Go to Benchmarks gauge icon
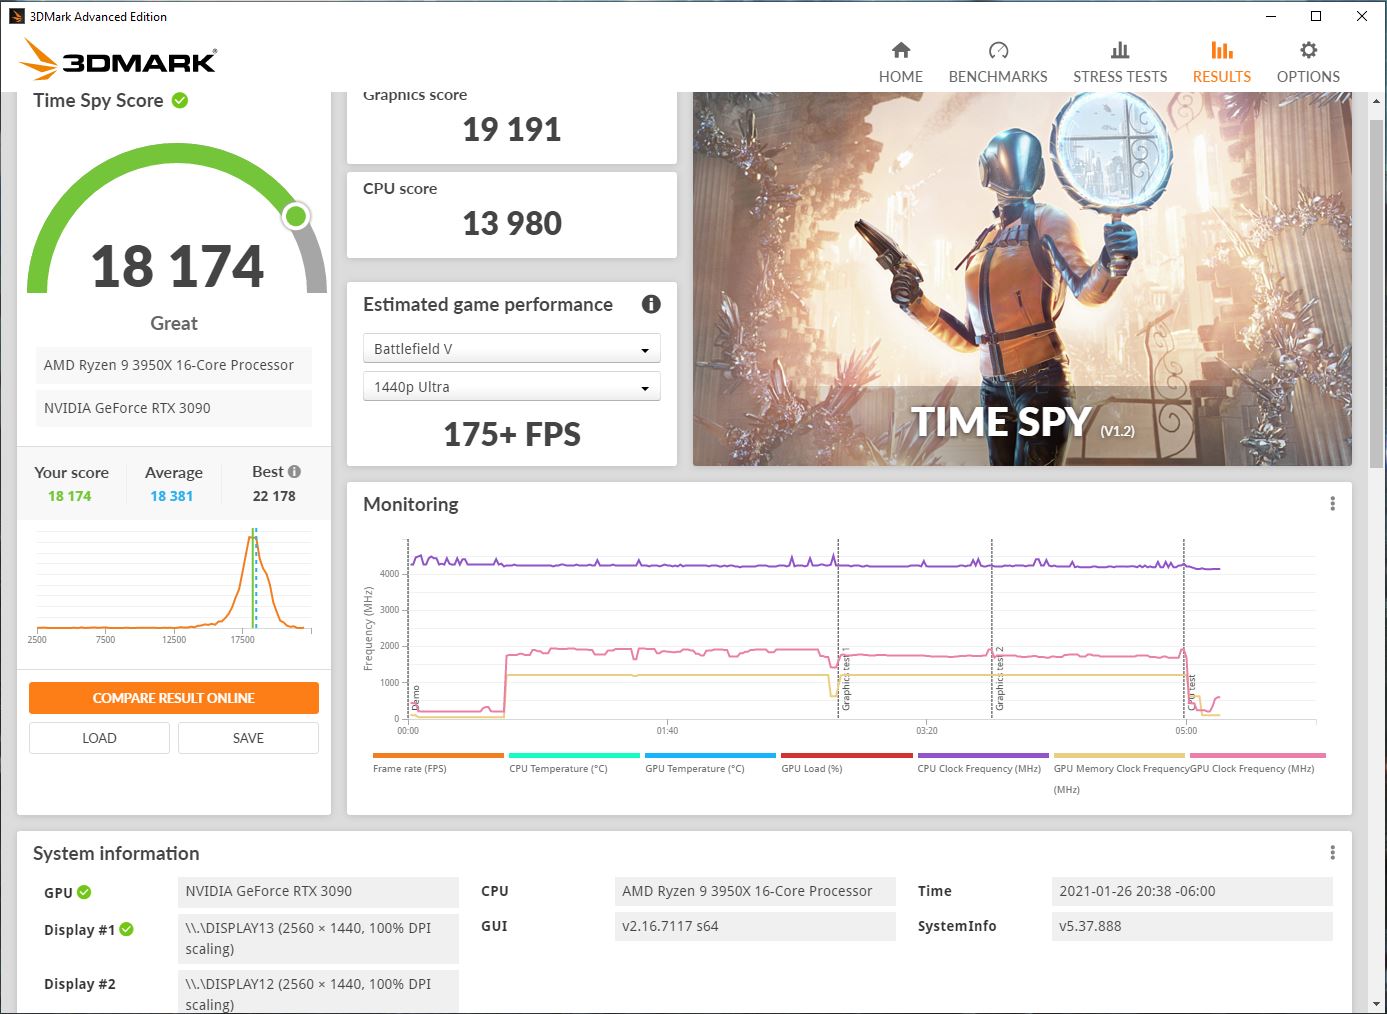 click(x=997, y=51)
